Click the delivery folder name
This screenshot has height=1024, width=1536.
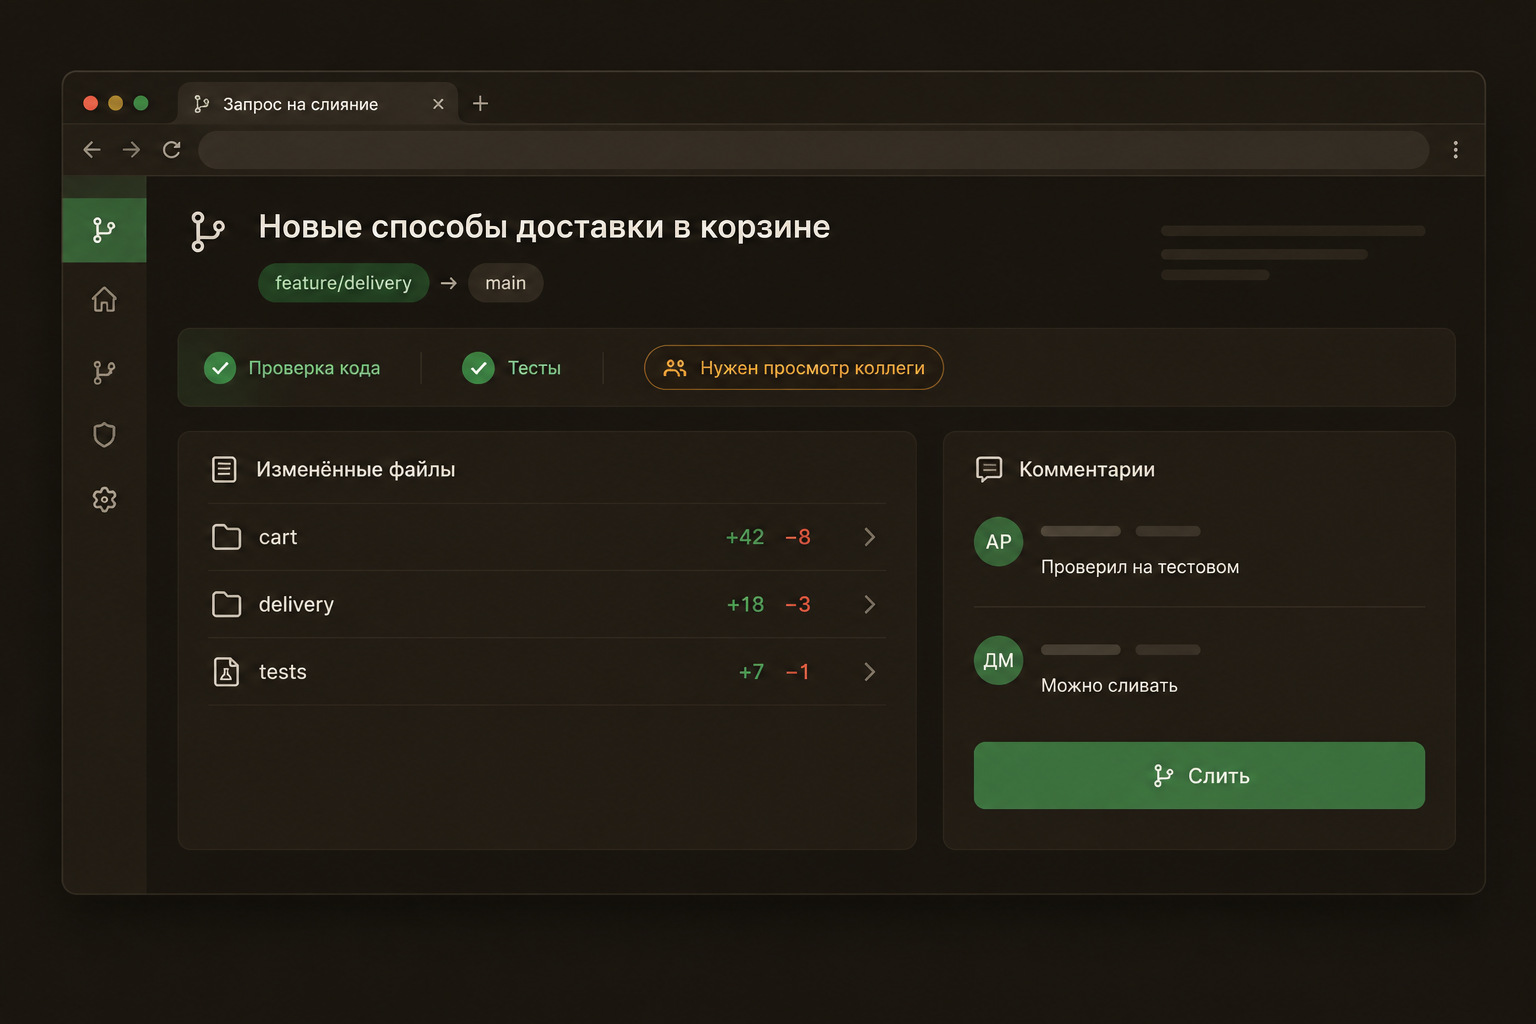click(x=296, y=604)
